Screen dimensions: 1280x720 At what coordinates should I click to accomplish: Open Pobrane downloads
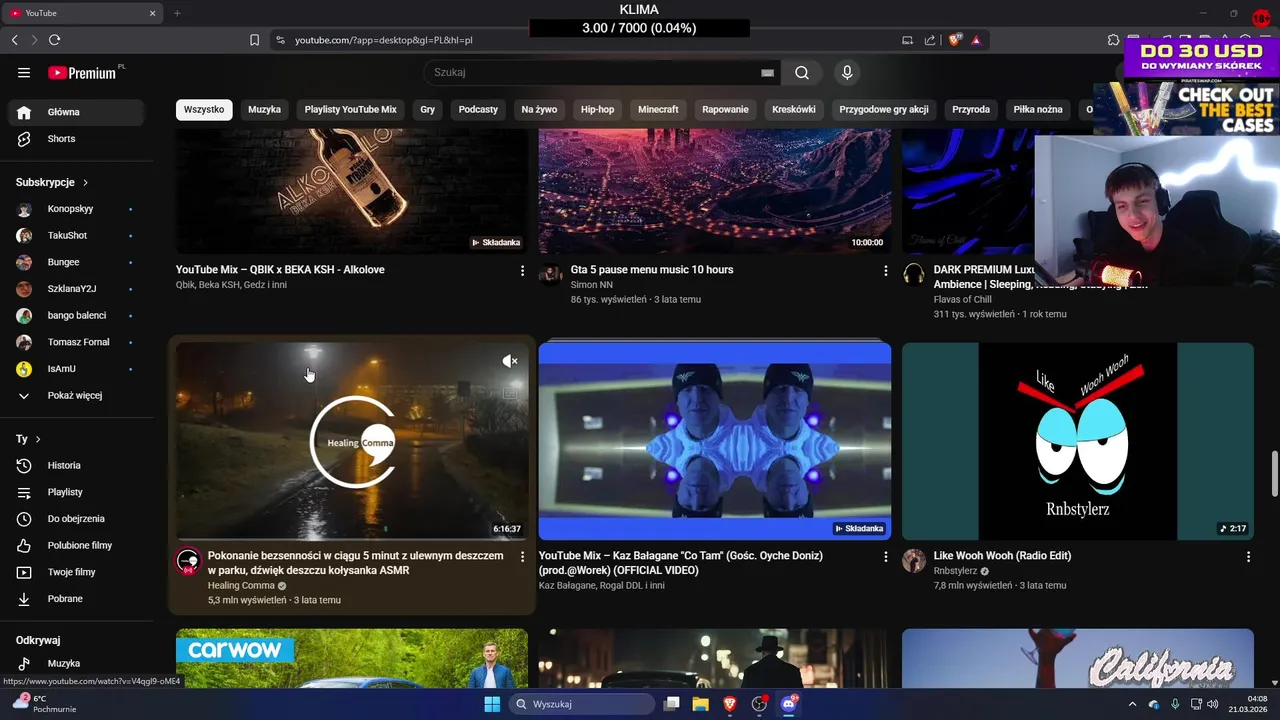click(x=77, y=598)
